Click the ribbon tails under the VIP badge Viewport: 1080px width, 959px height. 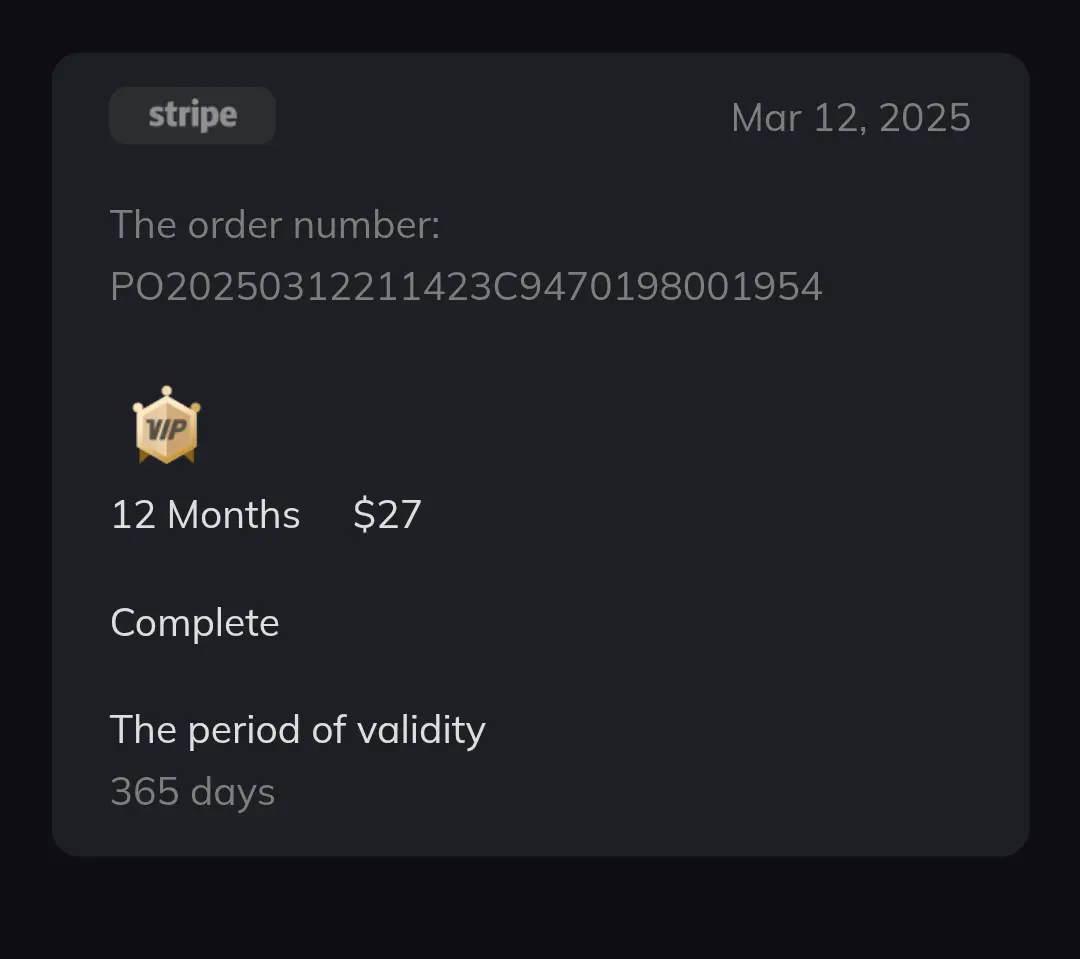166,457
